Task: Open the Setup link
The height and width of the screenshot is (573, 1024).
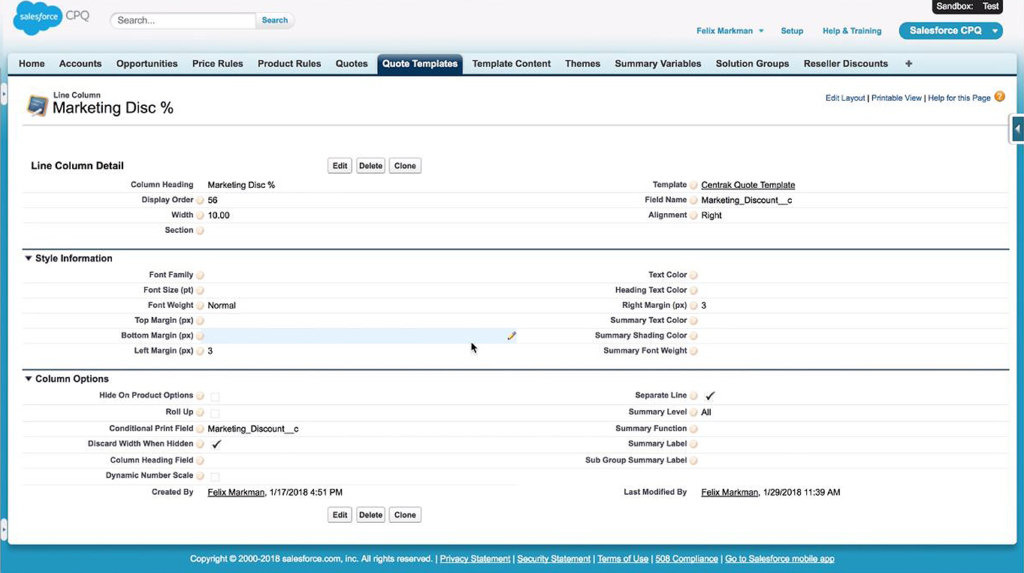Action: tap(792, 31)
